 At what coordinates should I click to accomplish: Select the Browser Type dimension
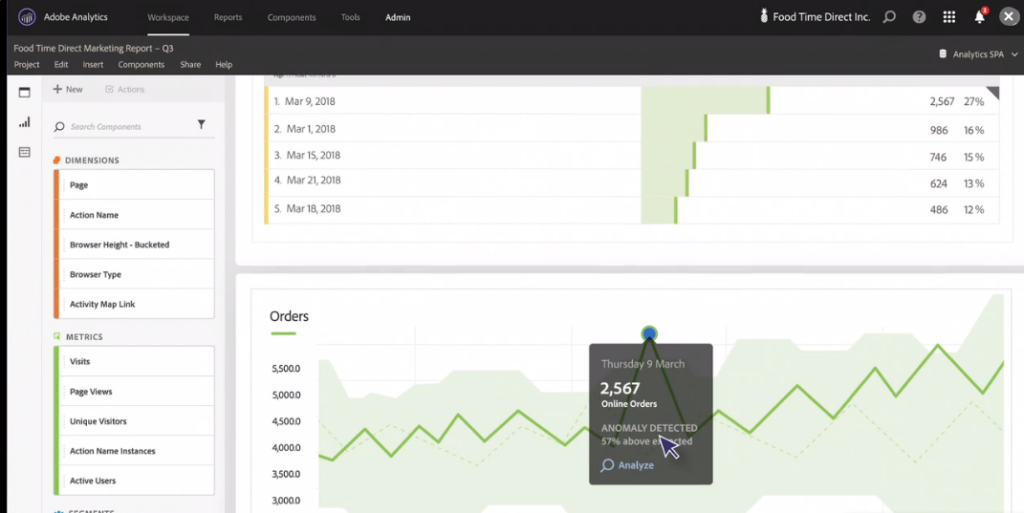(x=134, y=274)
